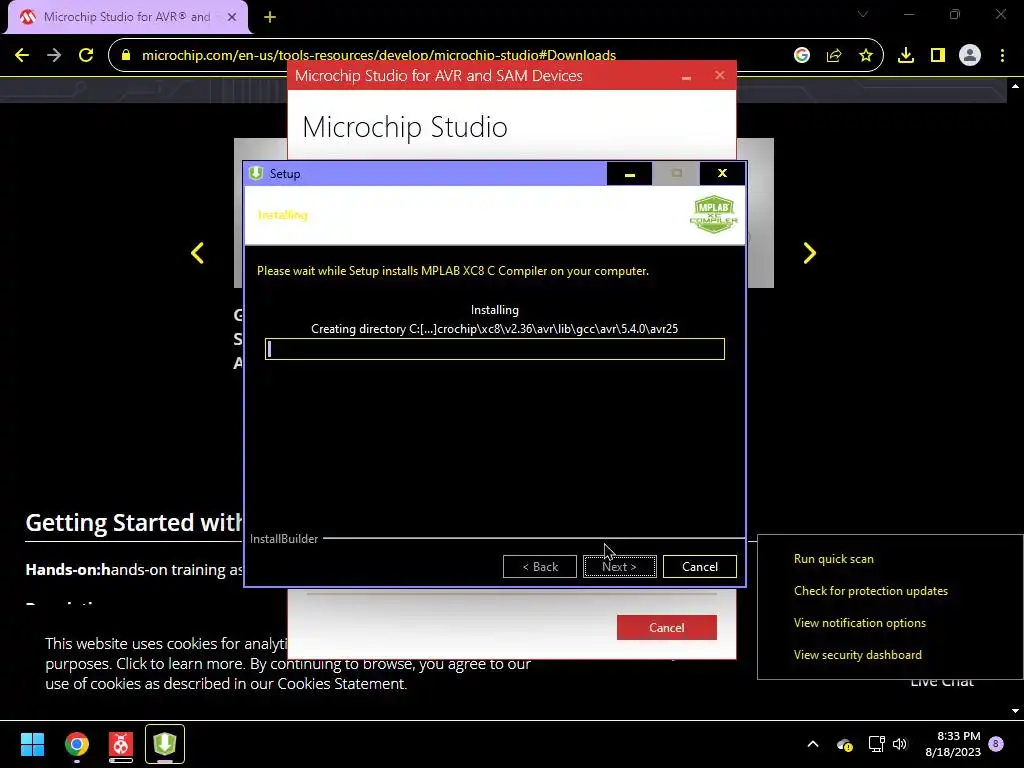Open notification center badge
Image resolution: width=1024 pixels, height=768 pixels.
pos(996,743)
